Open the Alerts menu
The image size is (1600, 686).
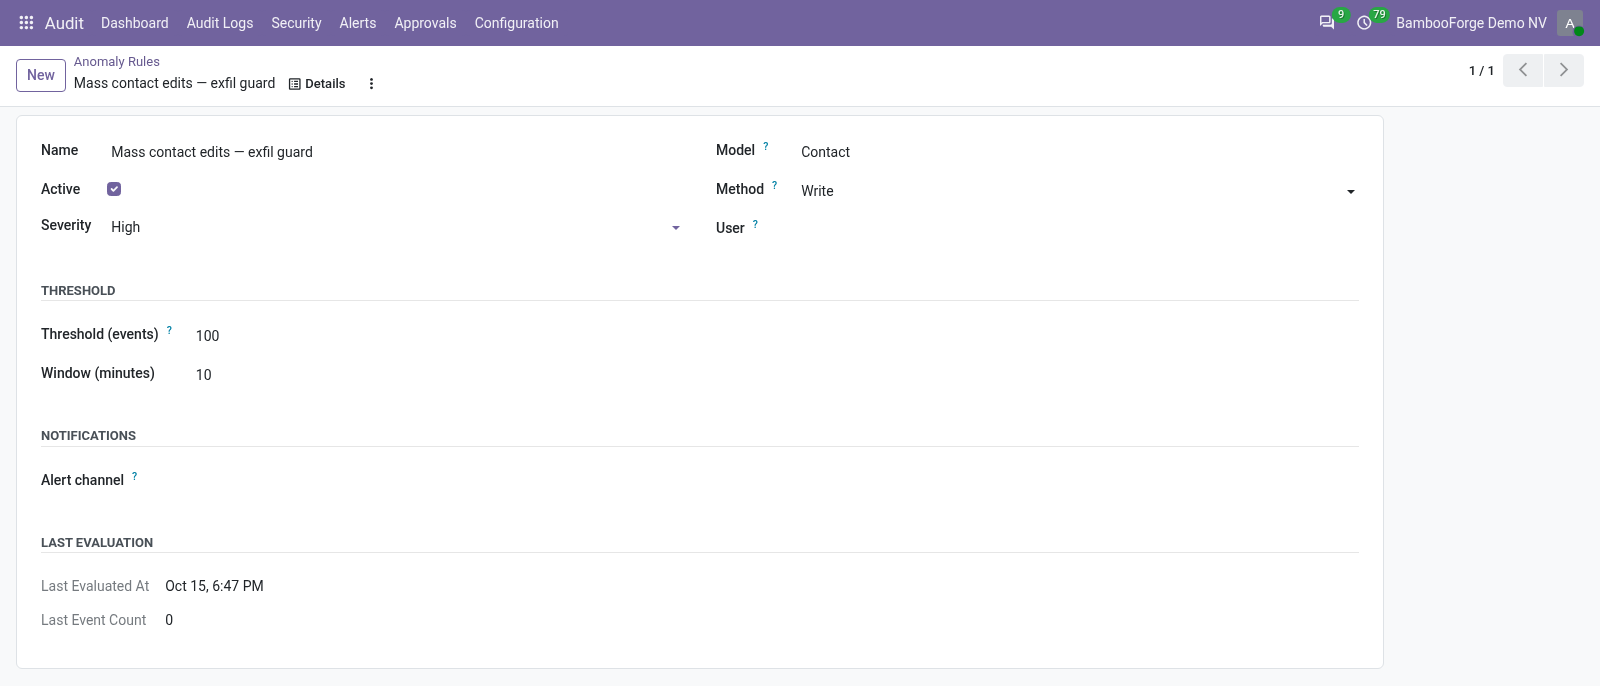point(358,23)
